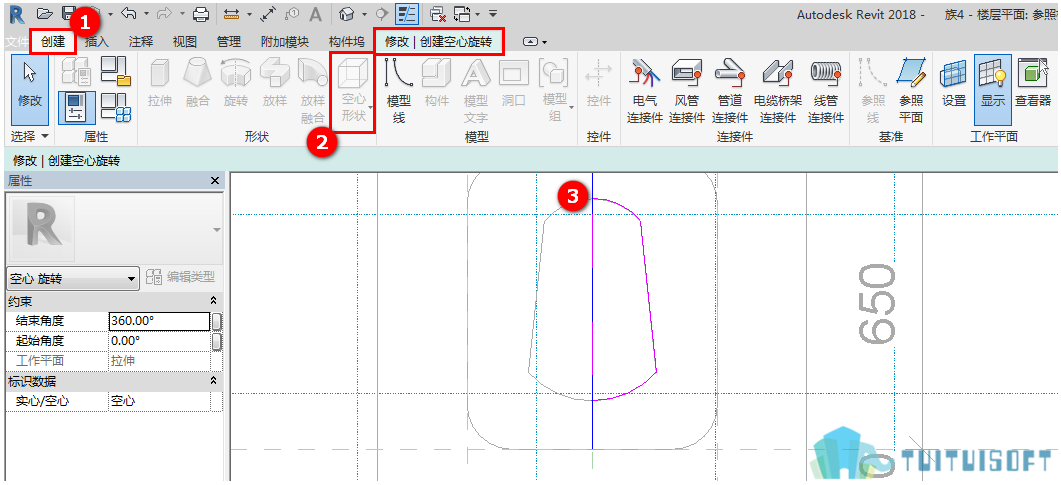Viewport: 1061px width, 485px height.
Task: Select the 拉伸 extrusion tool
Action: 160,83
